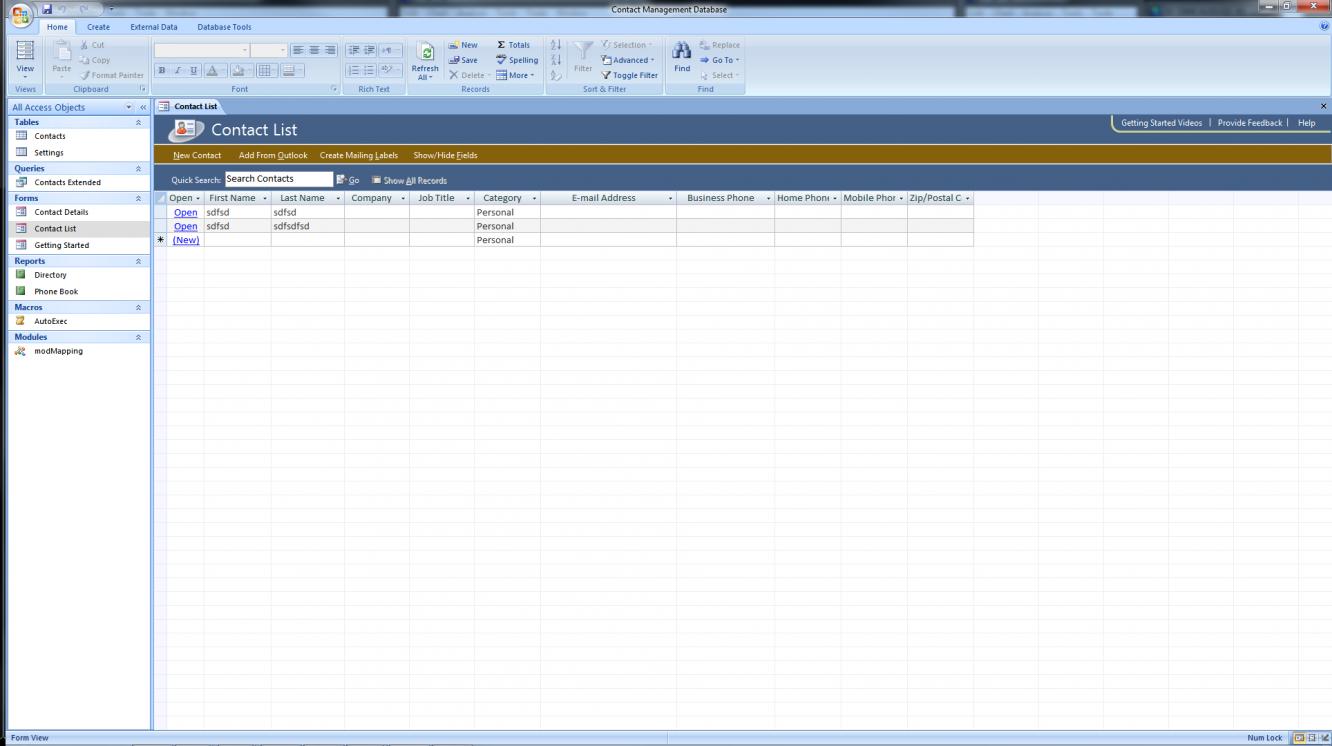
Task: Save via Quick Access toolbar disk icon
Action: [47, 10]
